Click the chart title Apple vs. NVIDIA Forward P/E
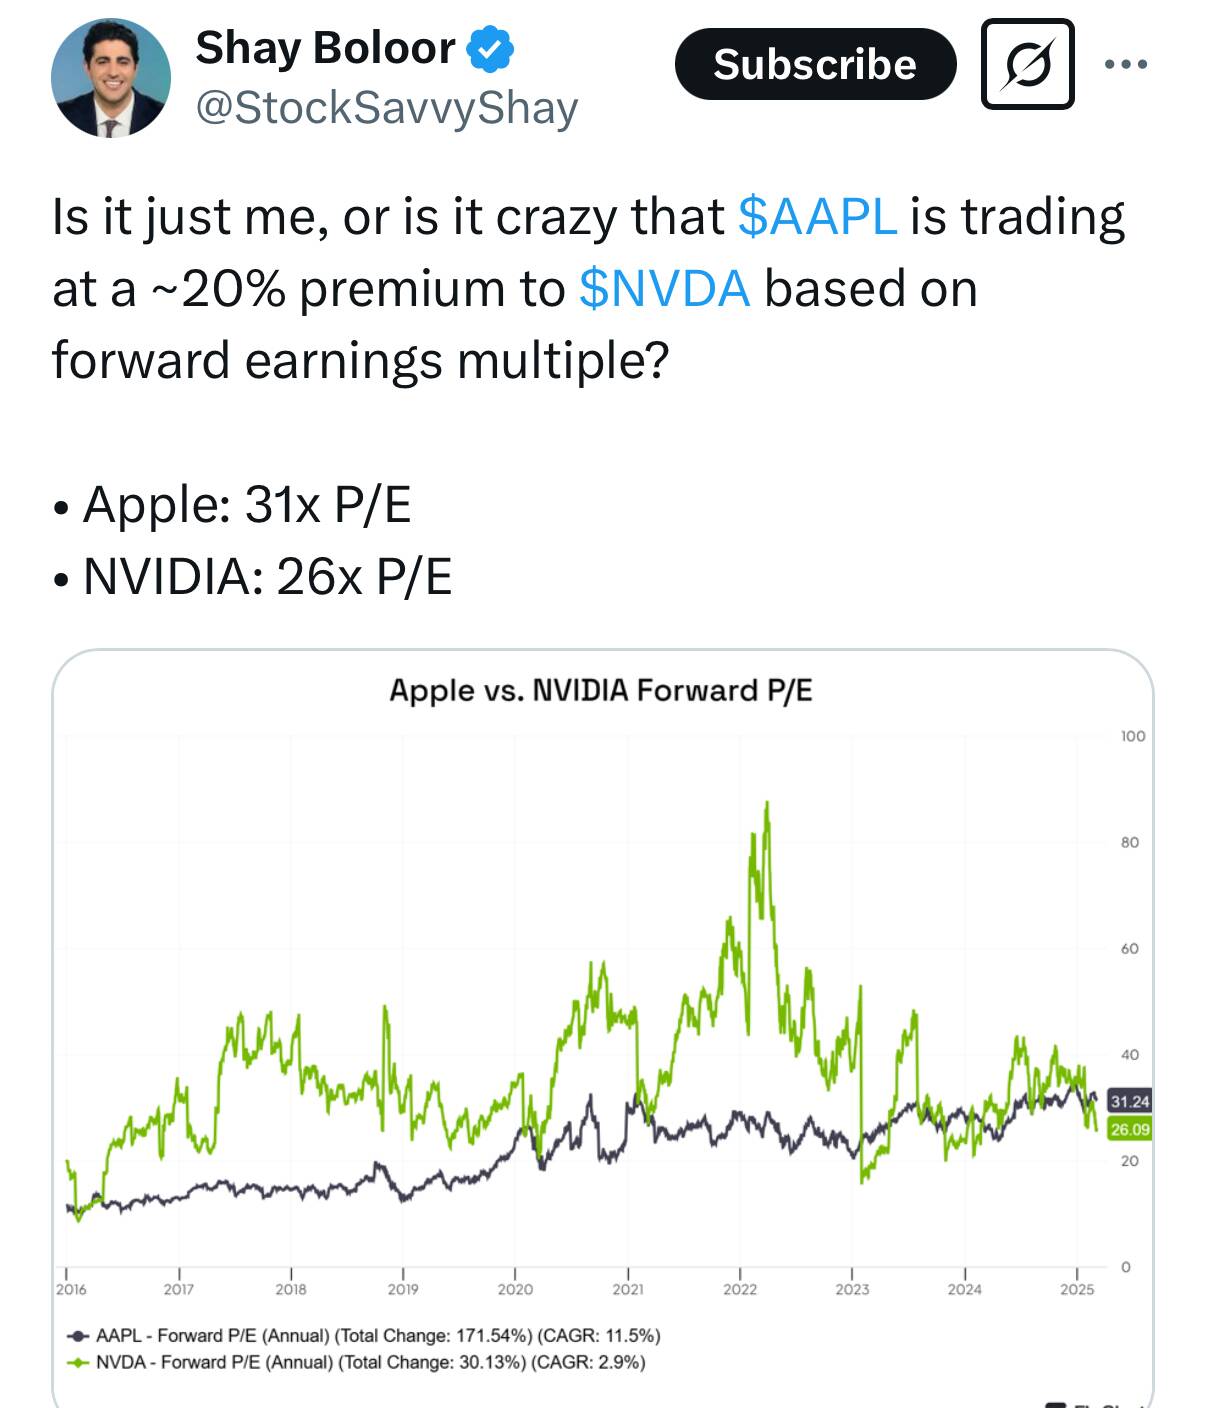Screen dimensions: 1206x1408 [x=601, y=690]
